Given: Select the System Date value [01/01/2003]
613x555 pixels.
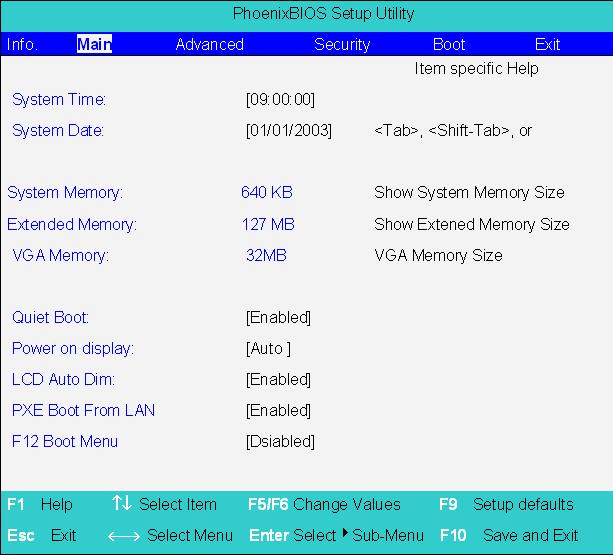Looking at the screenshot, I should [289, 130].
